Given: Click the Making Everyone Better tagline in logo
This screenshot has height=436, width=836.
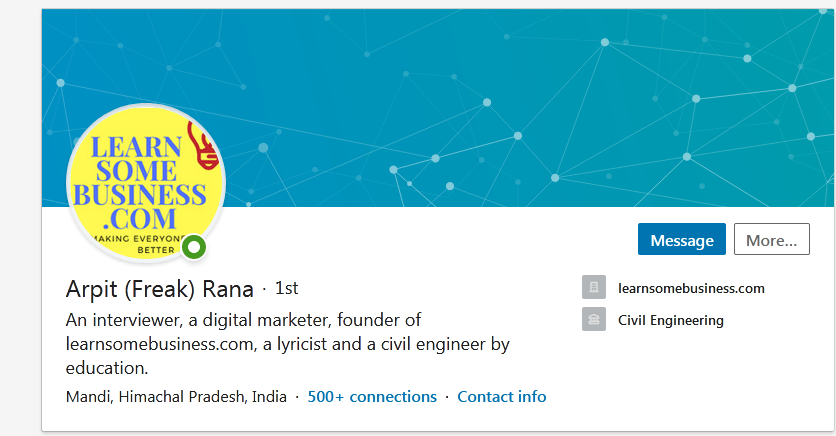Looking at the screenshot, I should tap(140, 244).
